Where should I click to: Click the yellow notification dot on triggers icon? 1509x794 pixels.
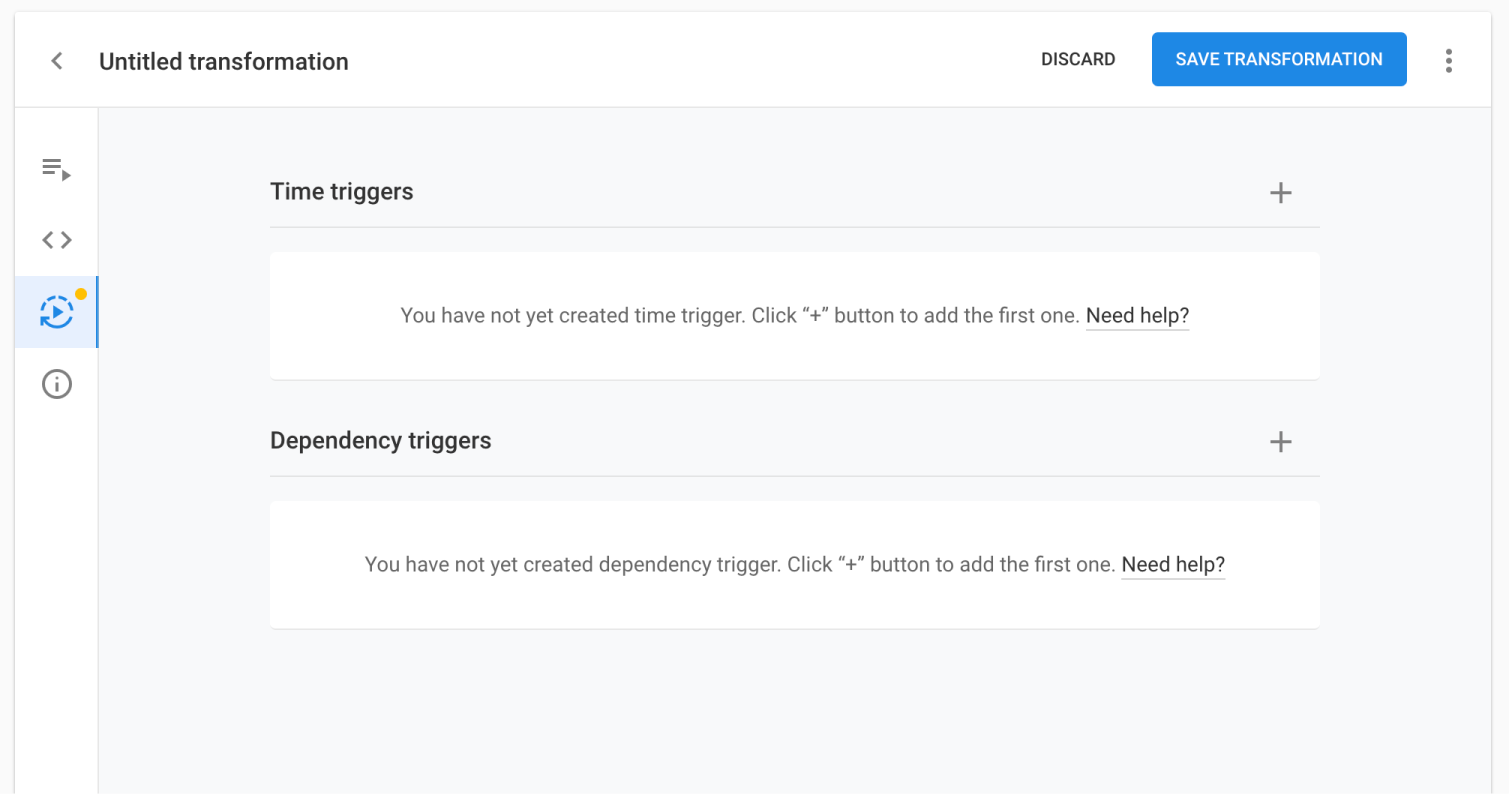pyautogui.click(x=81, y=295)
